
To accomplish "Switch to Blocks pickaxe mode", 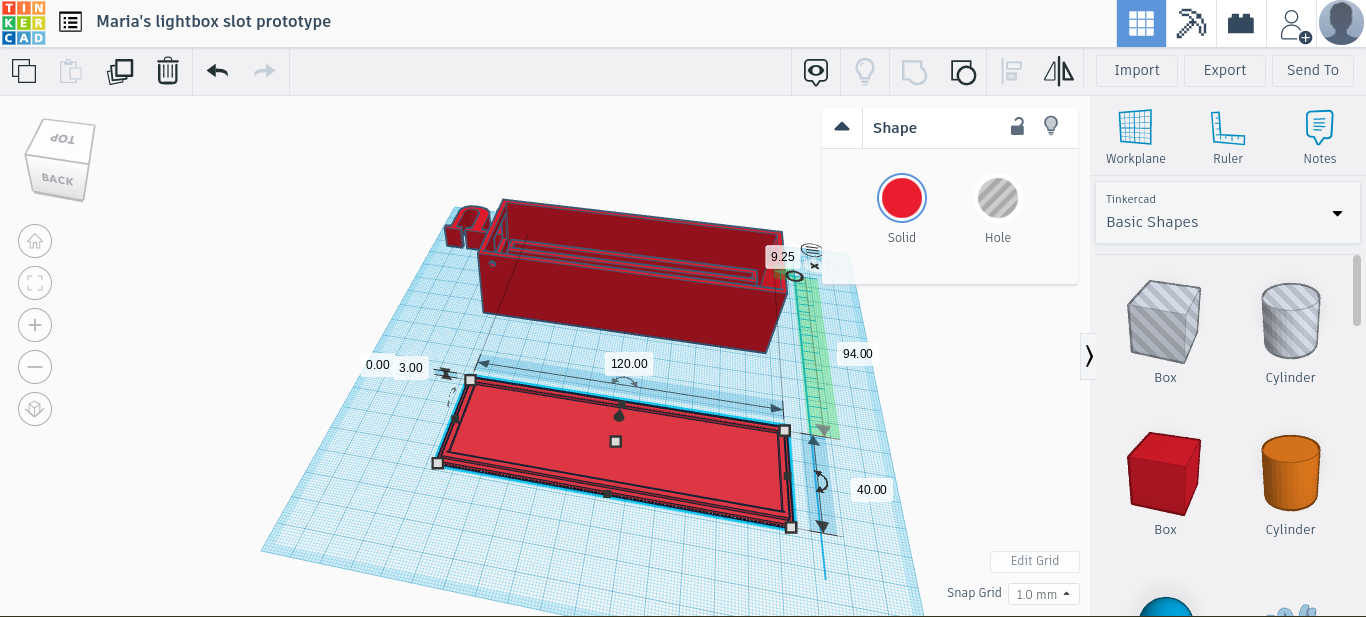I will coord(1191,23).
